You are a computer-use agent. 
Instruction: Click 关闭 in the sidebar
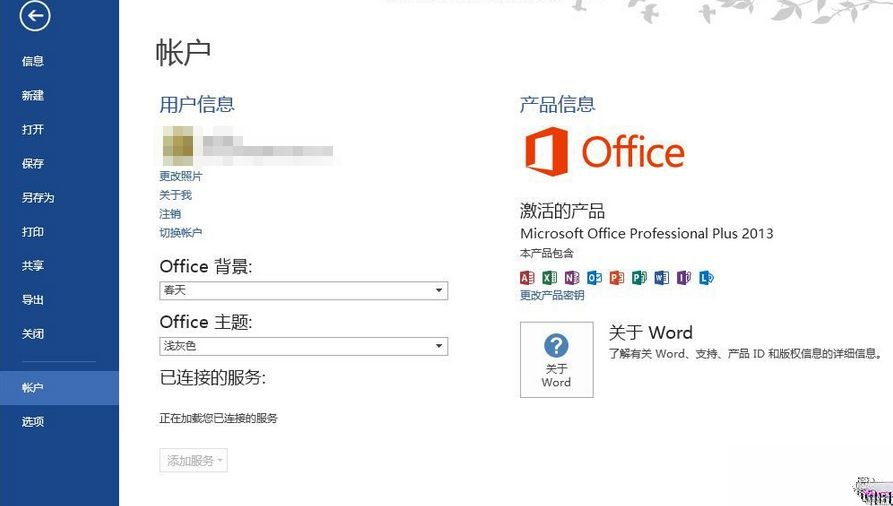(x=33, y=334)
